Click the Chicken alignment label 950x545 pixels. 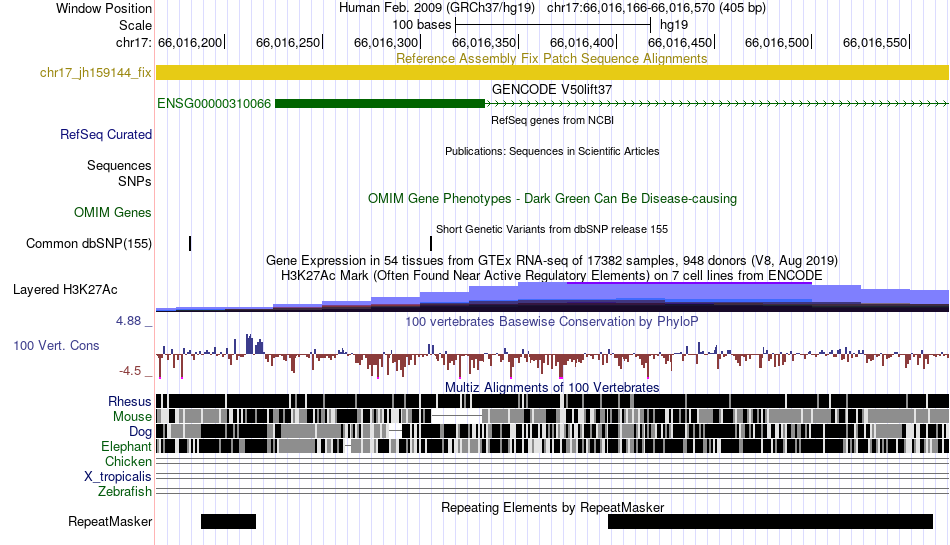(x=128, y=461)
